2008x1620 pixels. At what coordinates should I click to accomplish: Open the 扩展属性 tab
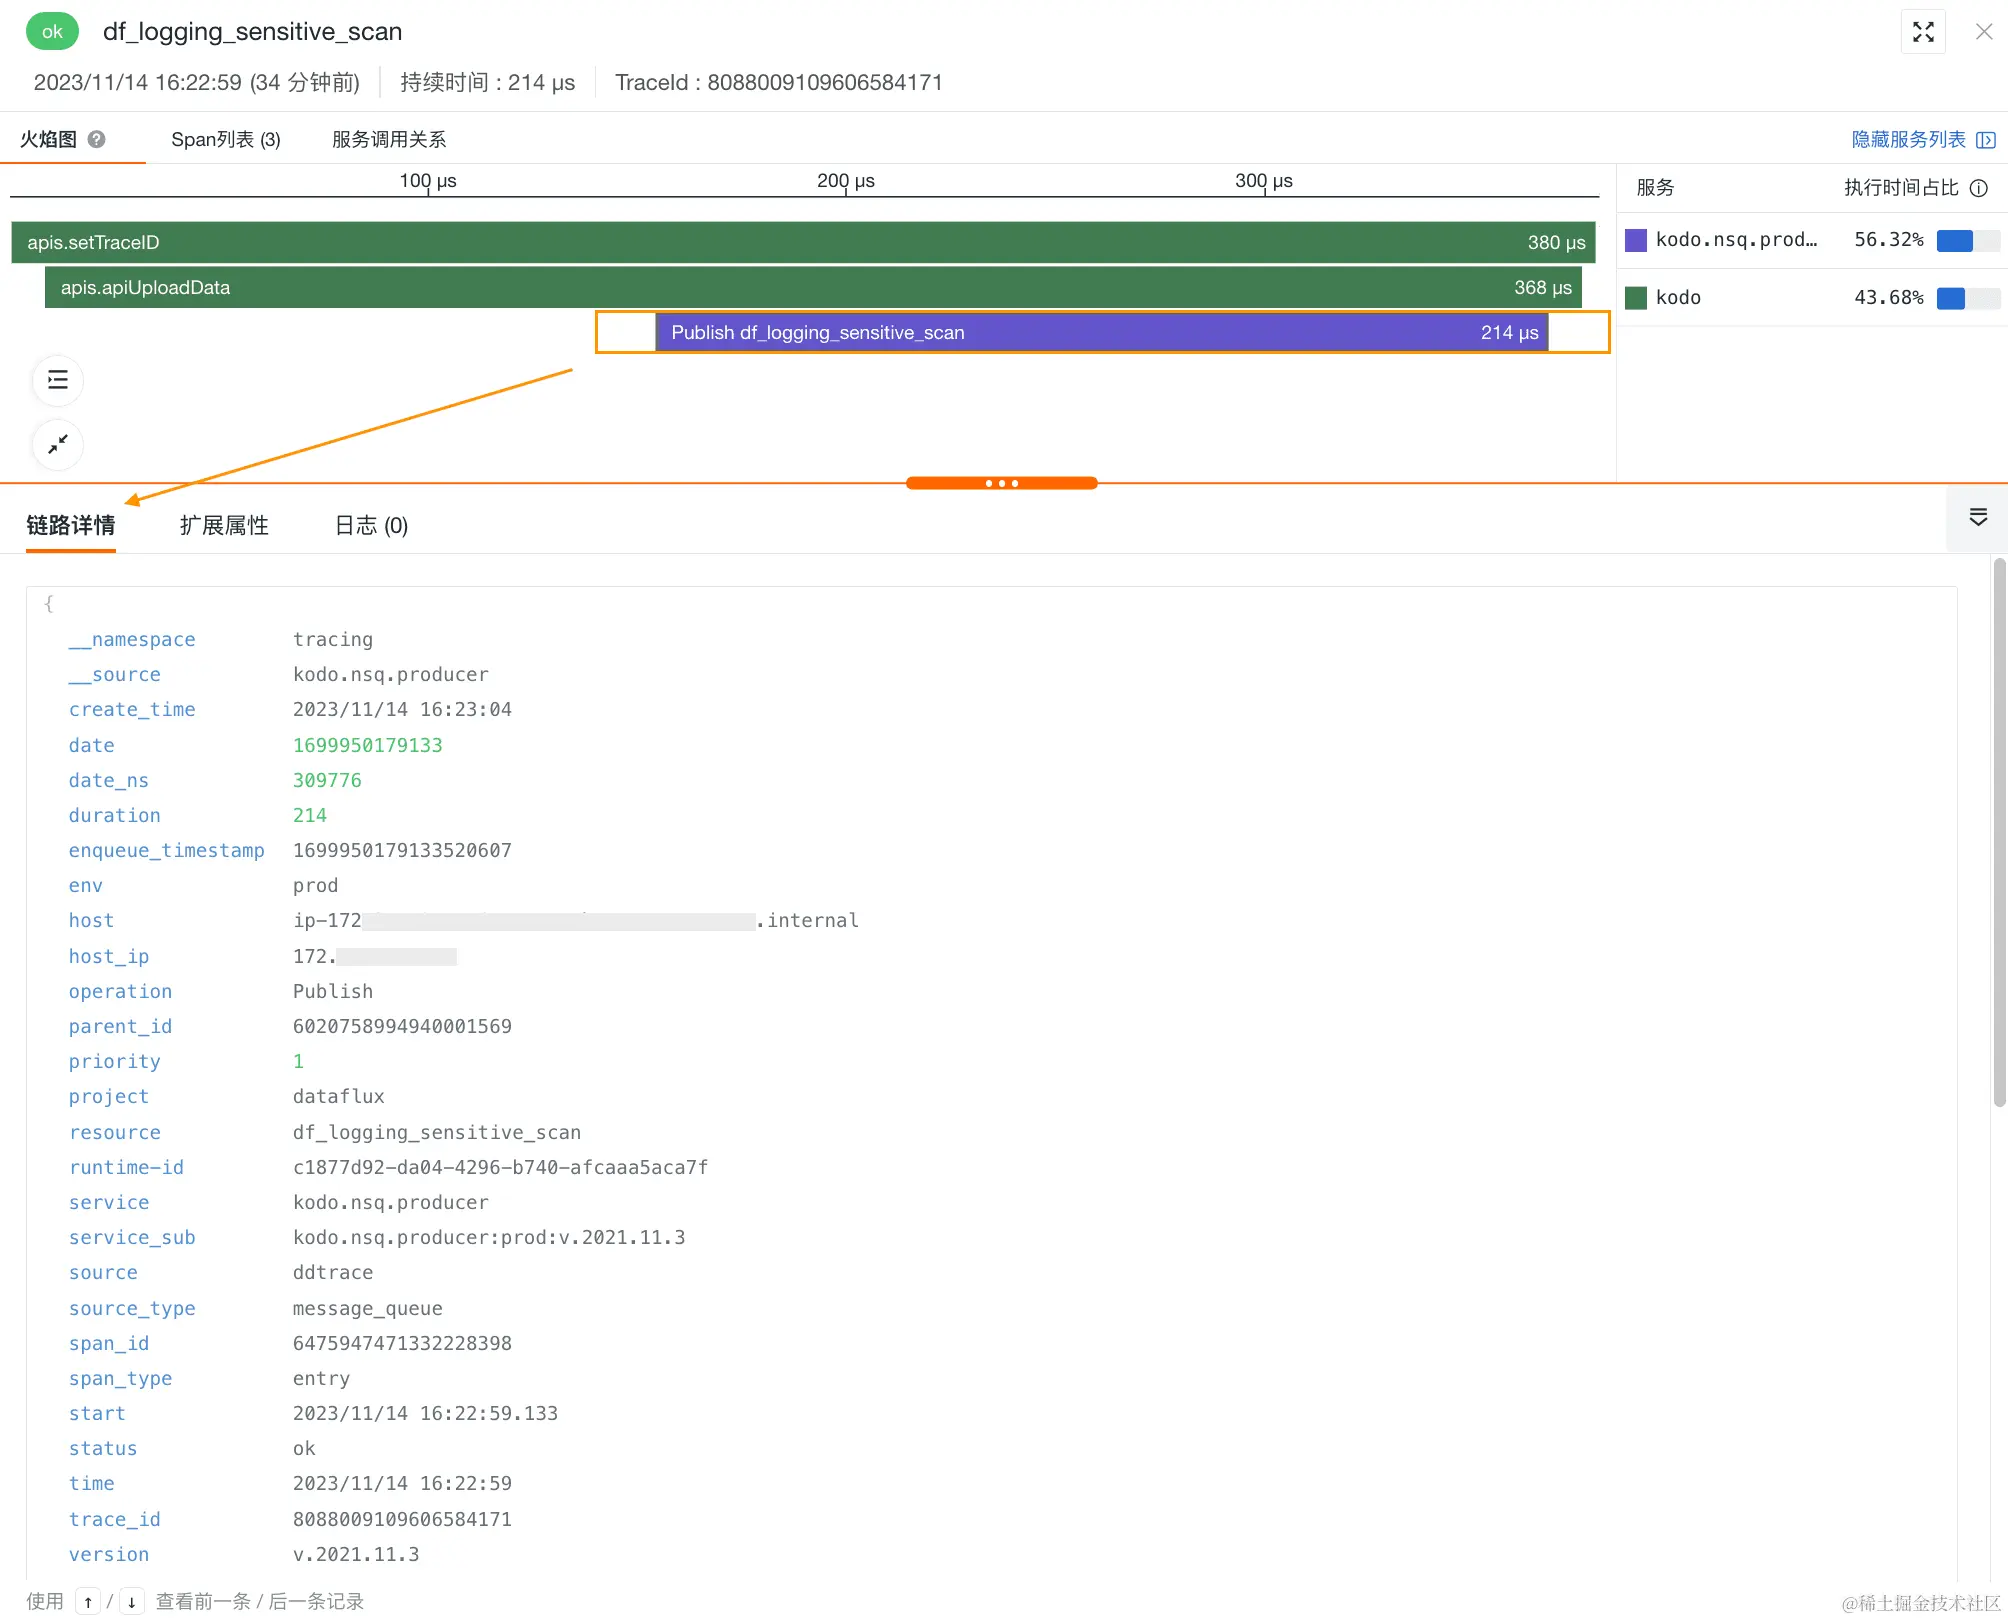click(224, 525)
